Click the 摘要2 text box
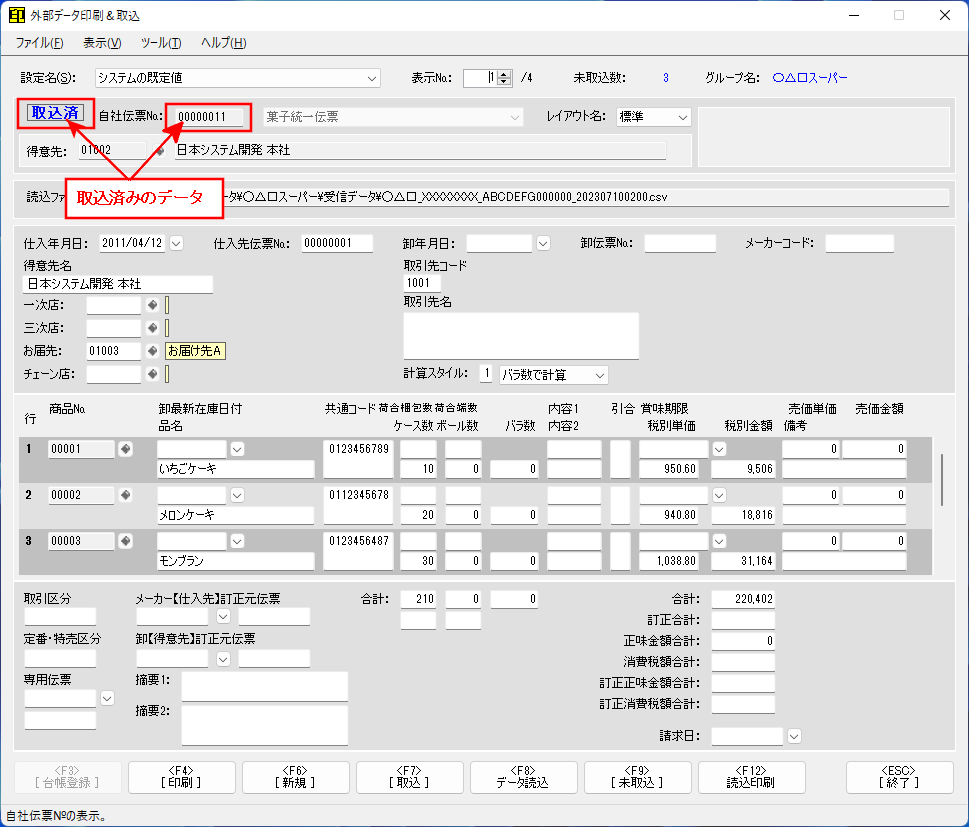Screen dimensions: 969x827 pyautogui.click(x=264, y=724)
